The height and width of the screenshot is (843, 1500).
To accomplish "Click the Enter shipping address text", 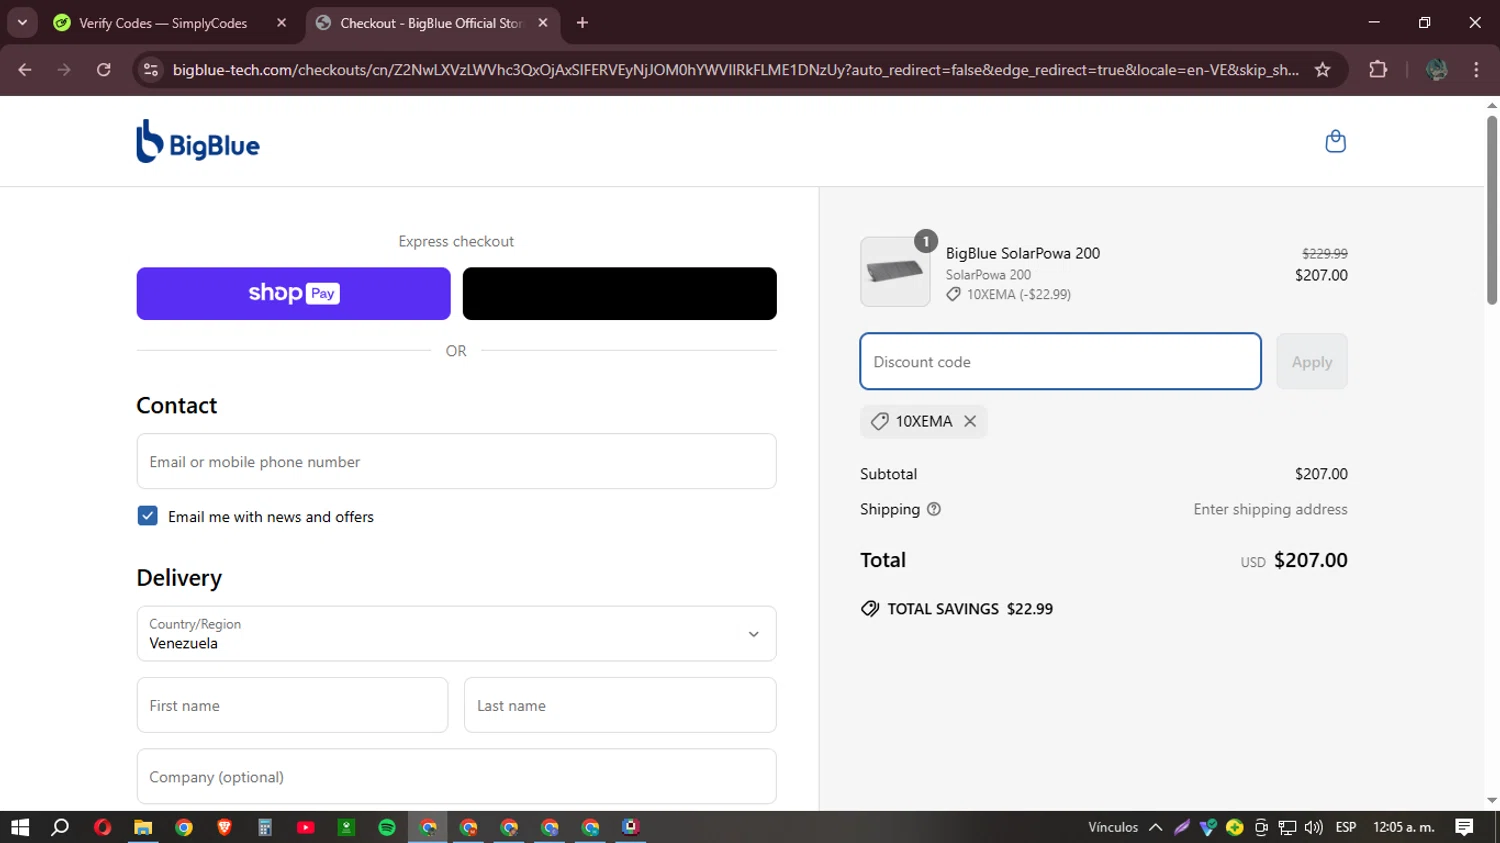I will click(1270, 509).
